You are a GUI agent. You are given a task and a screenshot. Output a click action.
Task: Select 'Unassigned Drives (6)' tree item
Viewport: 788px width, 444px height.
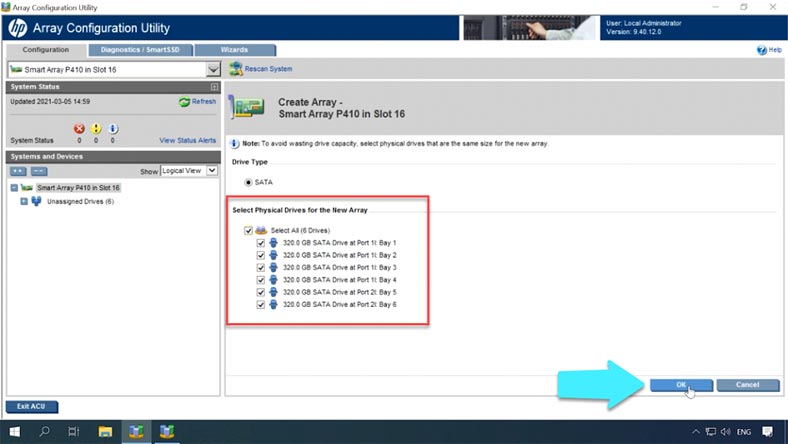pyautogui.click(x=80, y=201)
